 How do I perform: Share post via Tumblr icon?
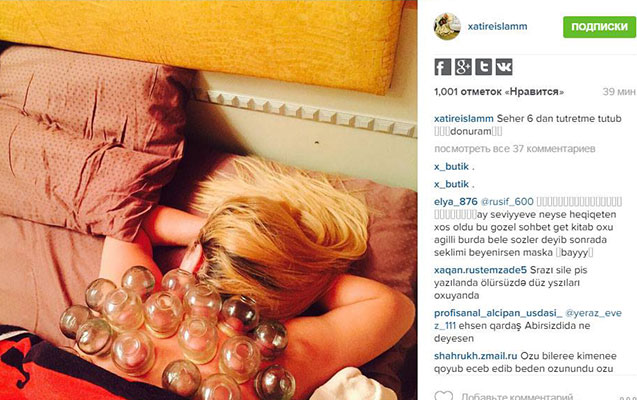tap(483, 67)
